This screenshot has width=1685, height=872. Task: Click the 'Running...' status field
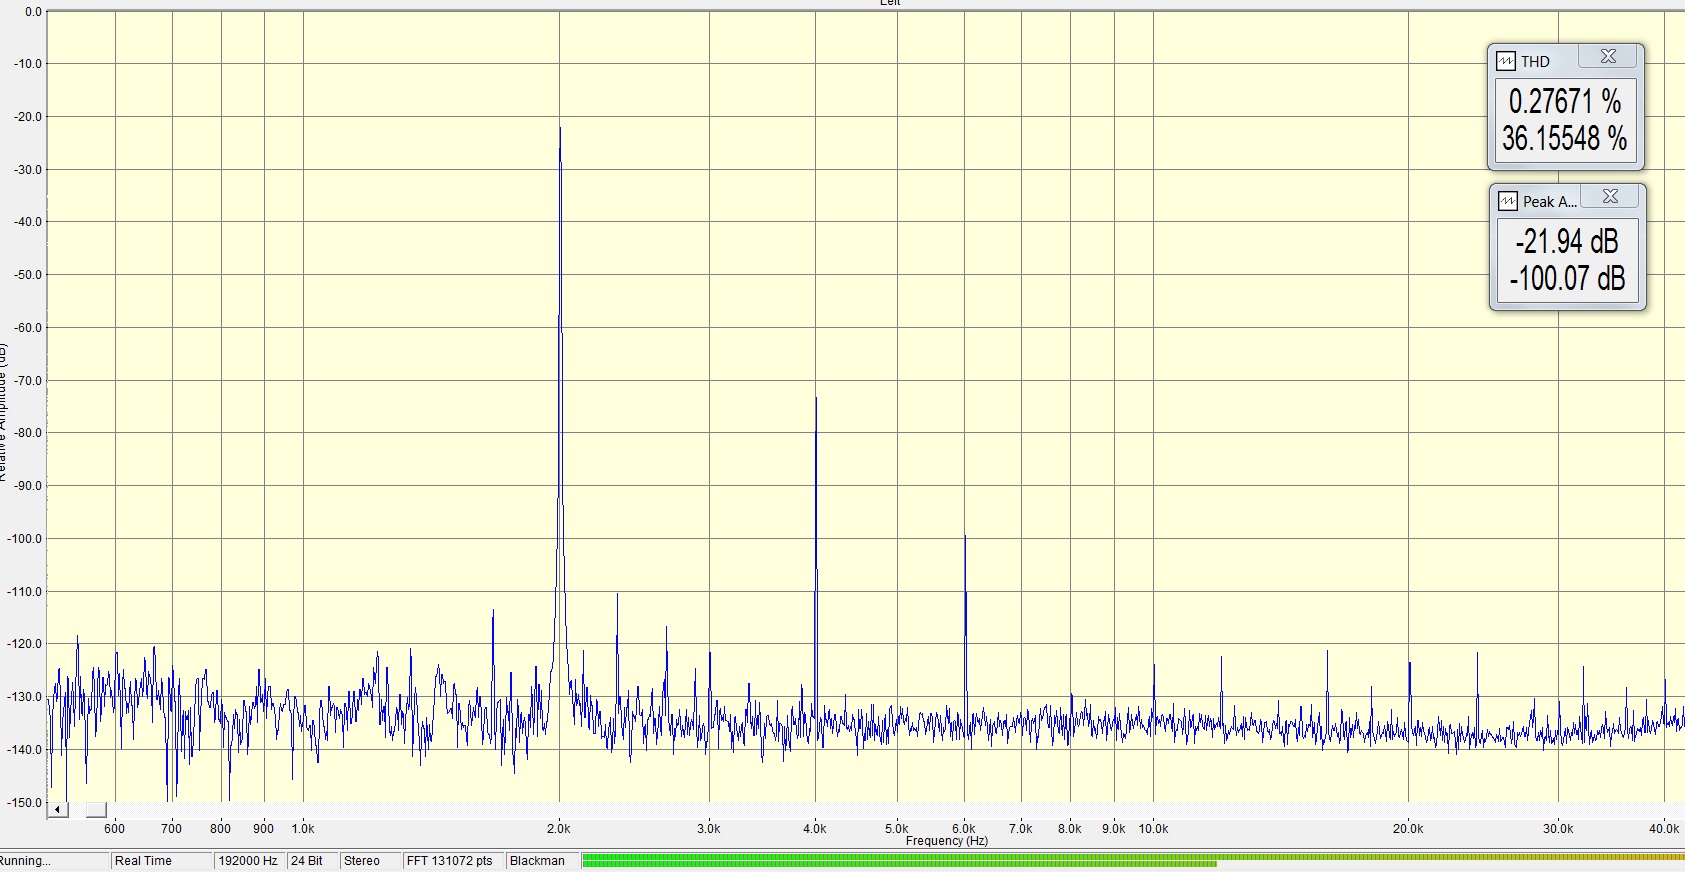tap(54, 861)
